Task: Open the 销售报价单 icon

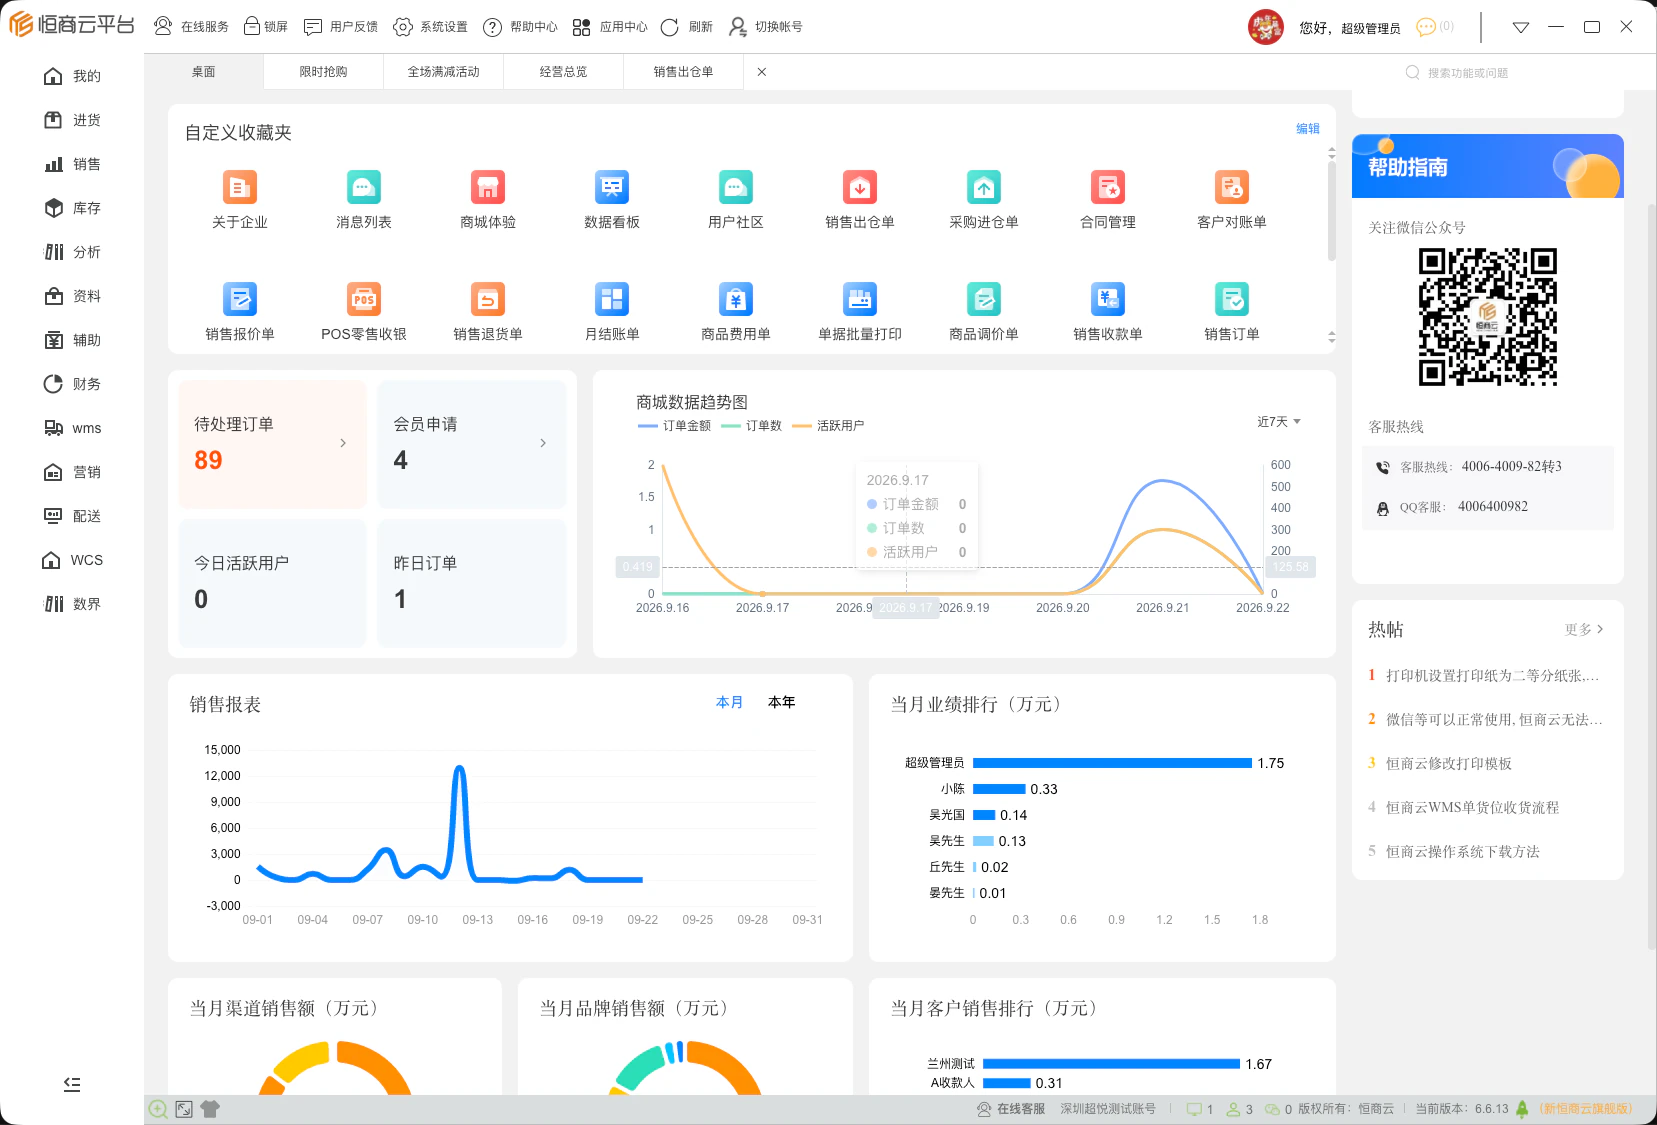Action: coord(239,299)
